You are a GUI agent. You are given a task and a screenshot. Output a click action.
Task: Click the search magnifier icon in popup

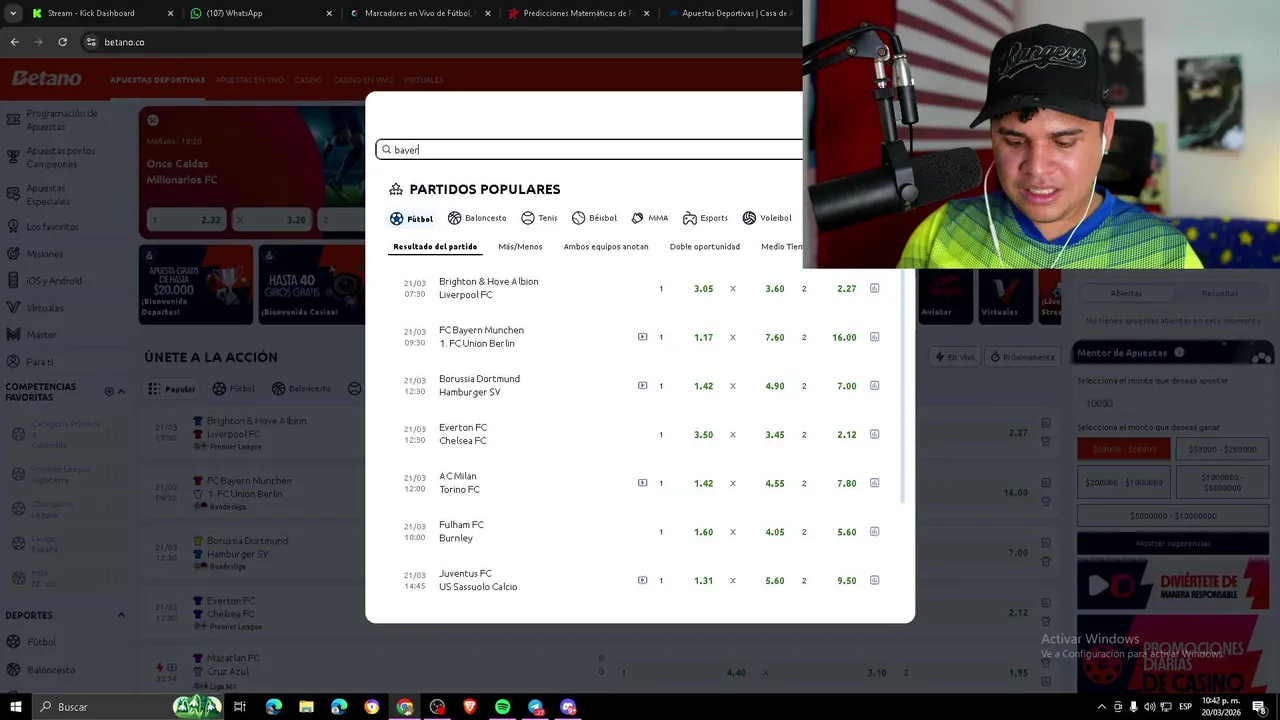pyautogui.click(x=386, y=150)
